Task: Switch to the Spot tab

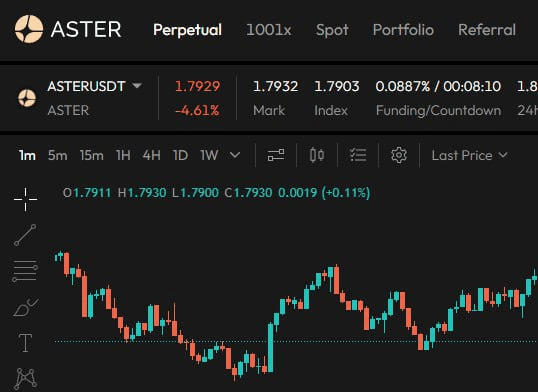Action: [332, 30]
